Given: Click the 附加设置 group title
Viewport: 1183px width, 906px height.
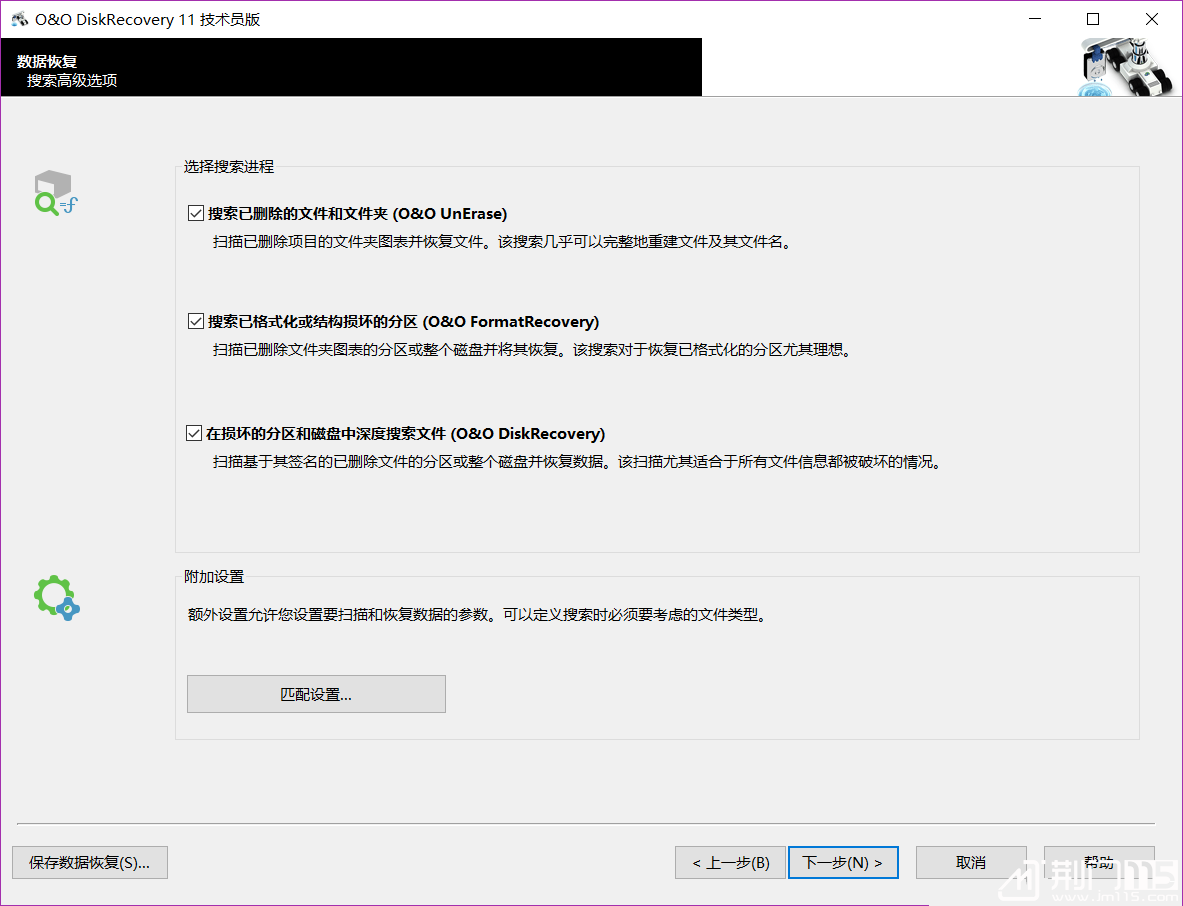Looking at the screenshot, I should [214, 577].
